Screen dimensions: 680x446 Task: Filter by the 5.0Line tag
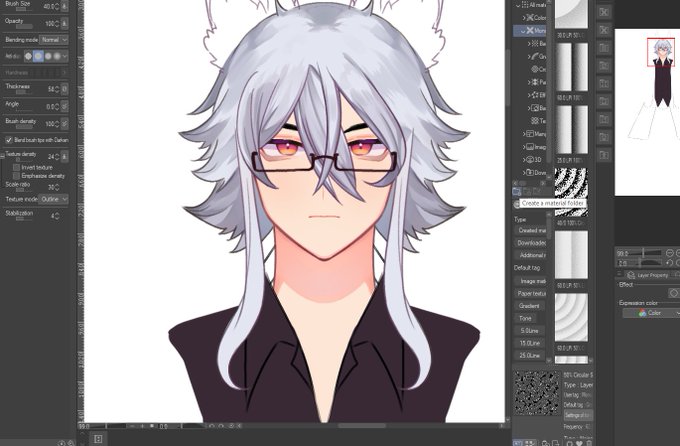tap(529, 331)
